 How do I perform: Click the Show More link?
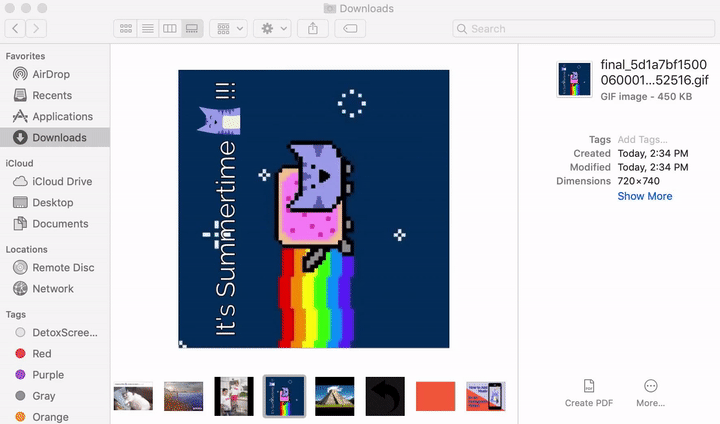click(x=644, y=197)
